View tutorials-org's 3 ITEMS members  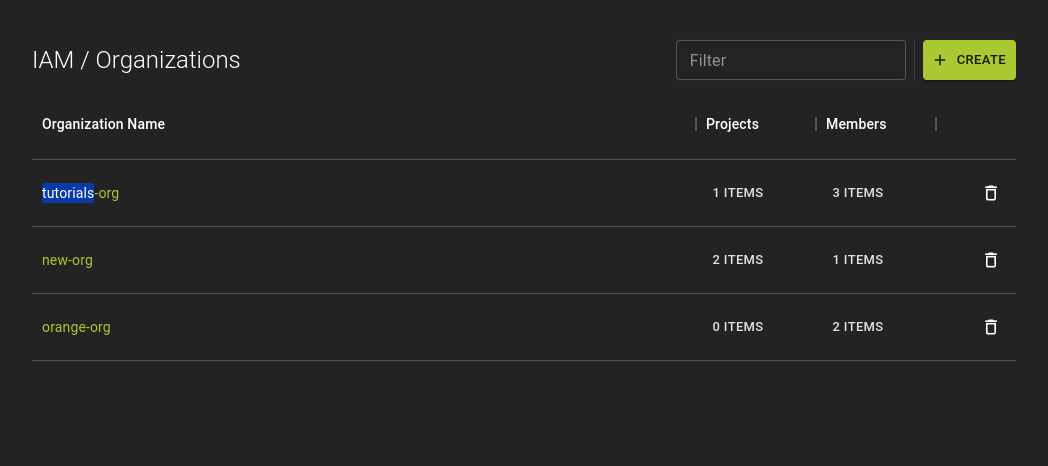858,193
